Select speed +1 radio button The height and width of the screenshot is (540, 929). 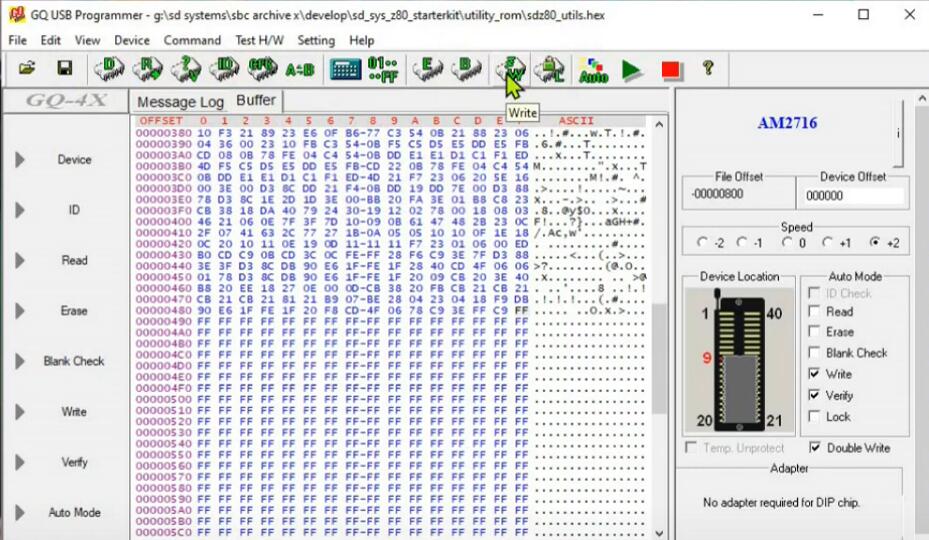(827, 242)
